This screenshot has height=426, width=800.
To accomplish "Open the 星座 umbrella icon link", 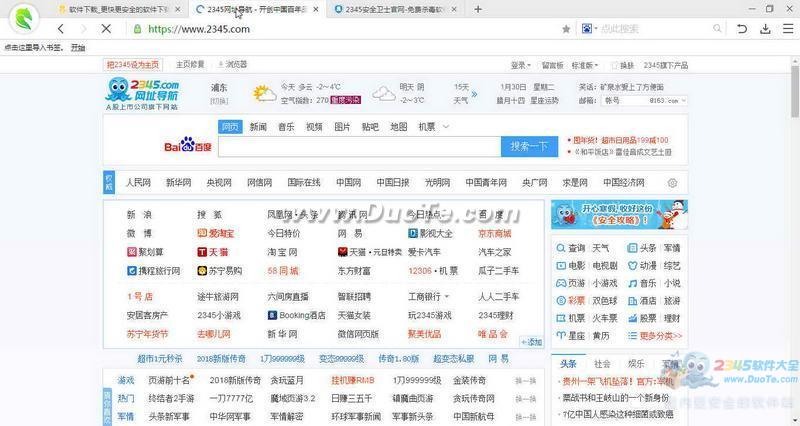I will pos(561,336).
